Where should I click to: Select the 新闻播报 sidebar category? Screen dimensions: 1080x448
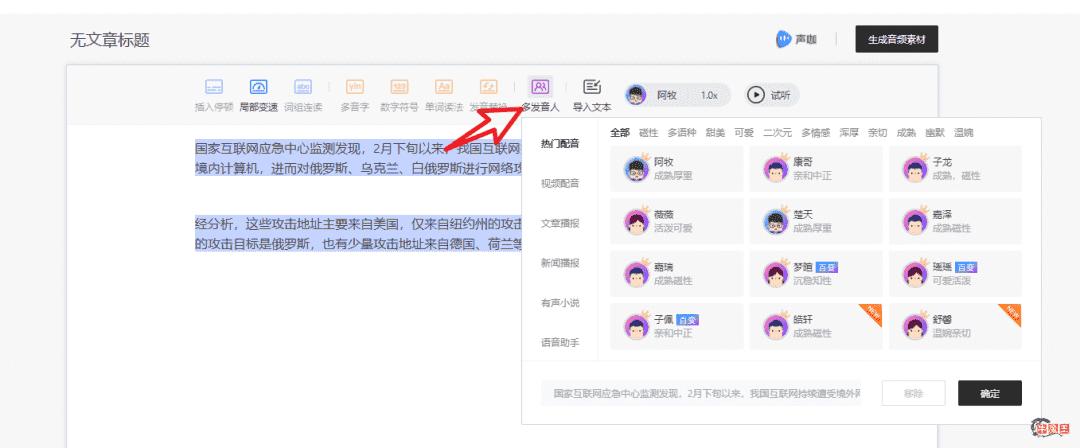point(560,263)
